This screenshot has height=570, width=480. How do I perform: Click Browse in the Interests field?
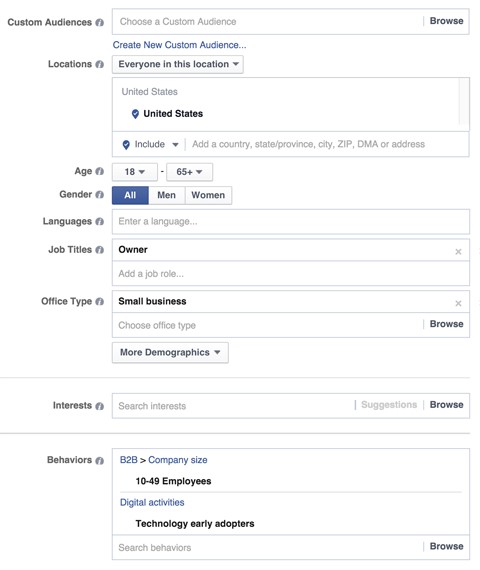click(446, 405)
